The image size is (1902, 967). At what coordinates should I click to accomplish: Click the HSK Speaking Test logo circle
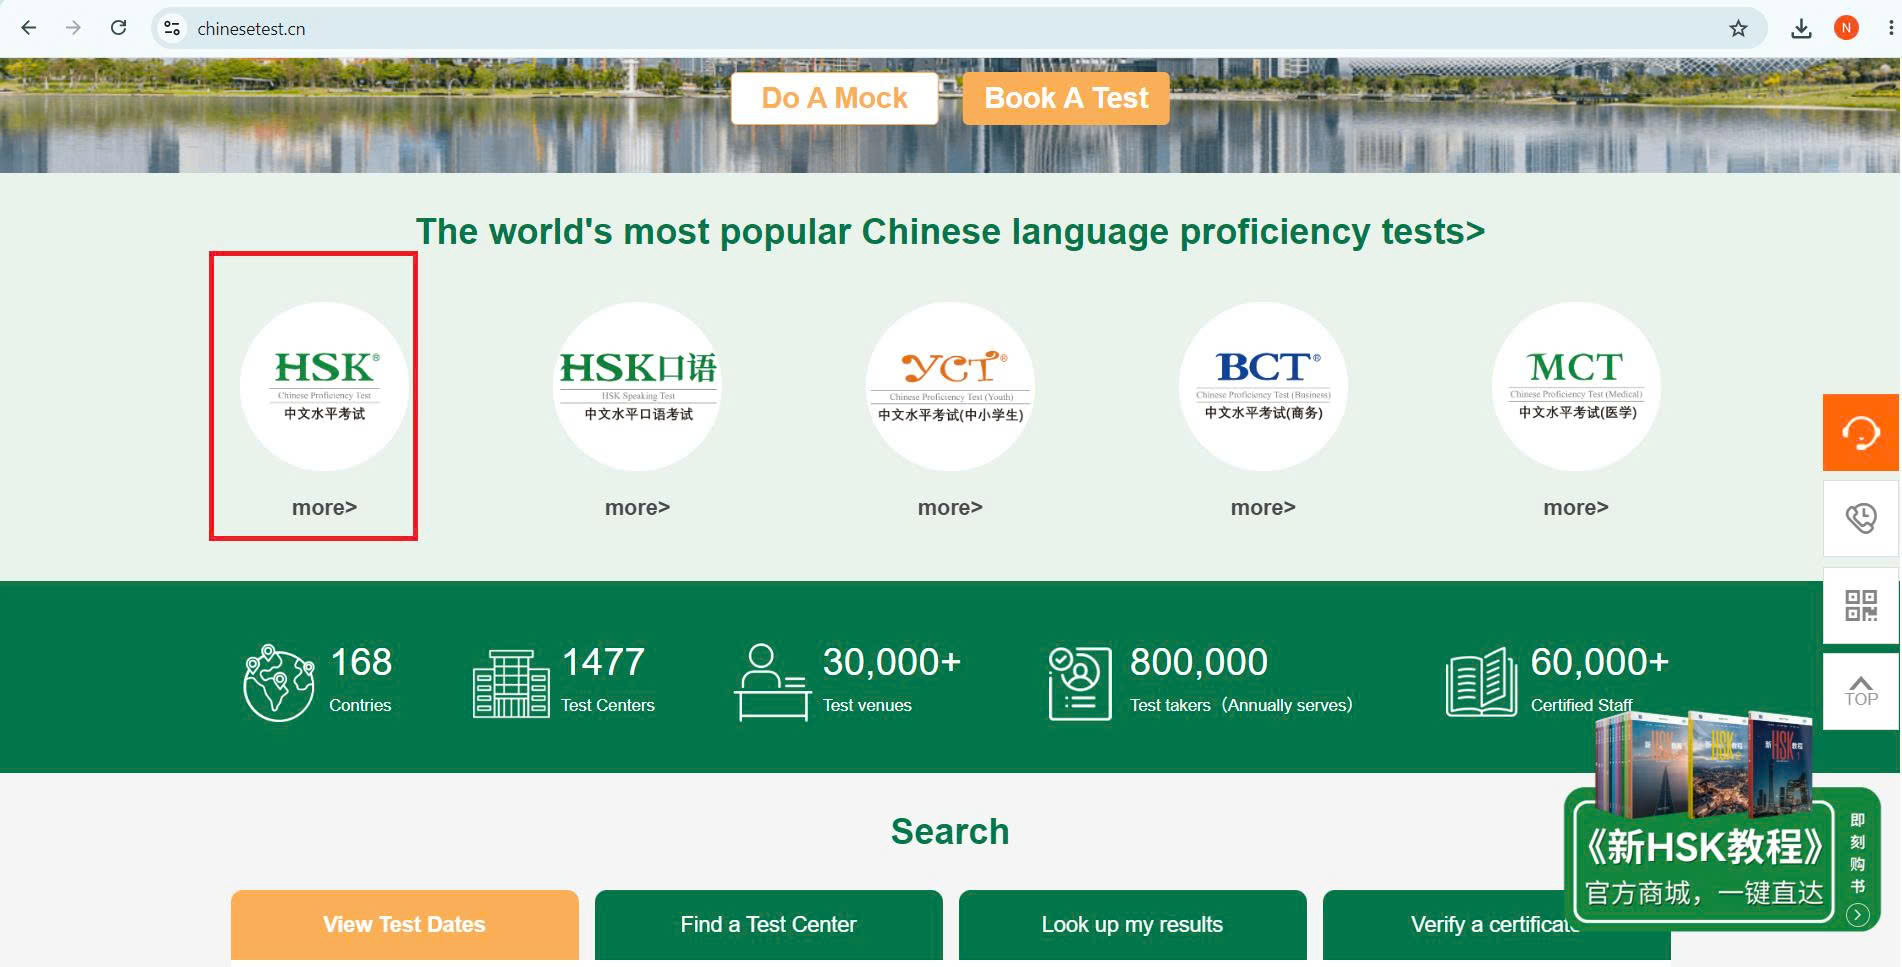coord(637,386)
